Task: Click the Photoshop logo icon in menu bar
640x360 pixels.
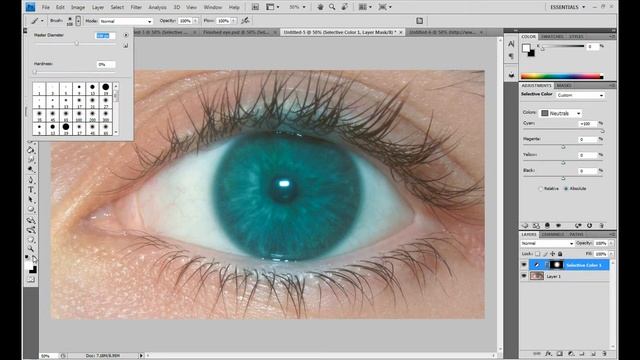Action: [x=30, y=7]
